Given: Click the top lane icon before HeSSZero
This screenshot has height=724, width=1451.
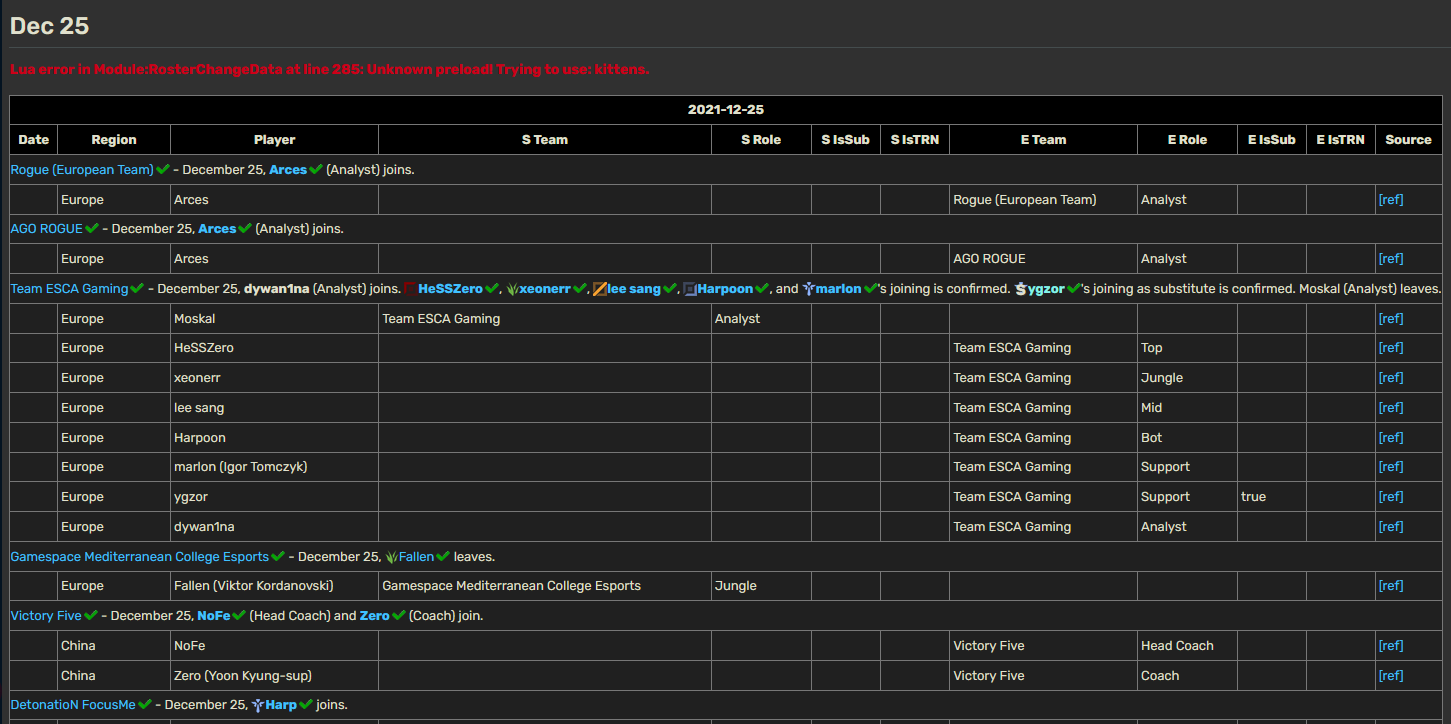Looking at the screenshot, I should click(410, 289).
